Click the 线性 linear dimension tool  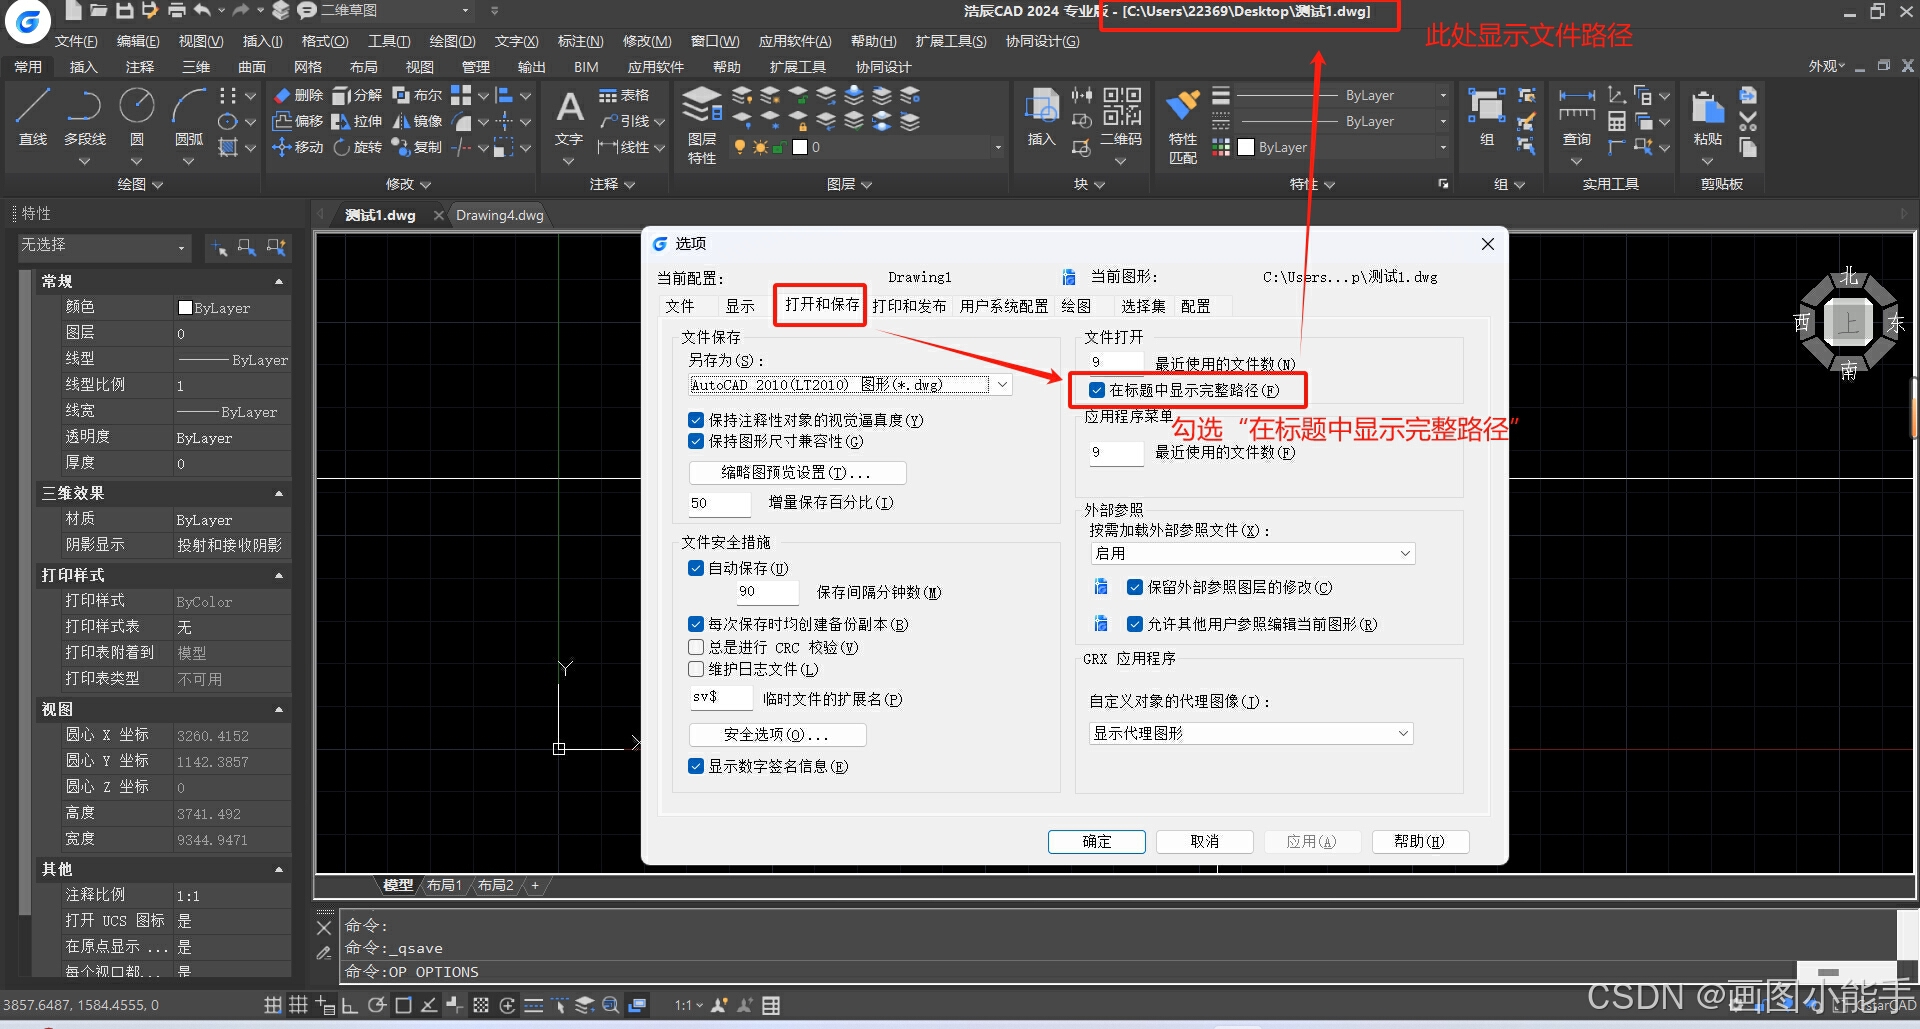pyautogui.click(x=624, y=147)
